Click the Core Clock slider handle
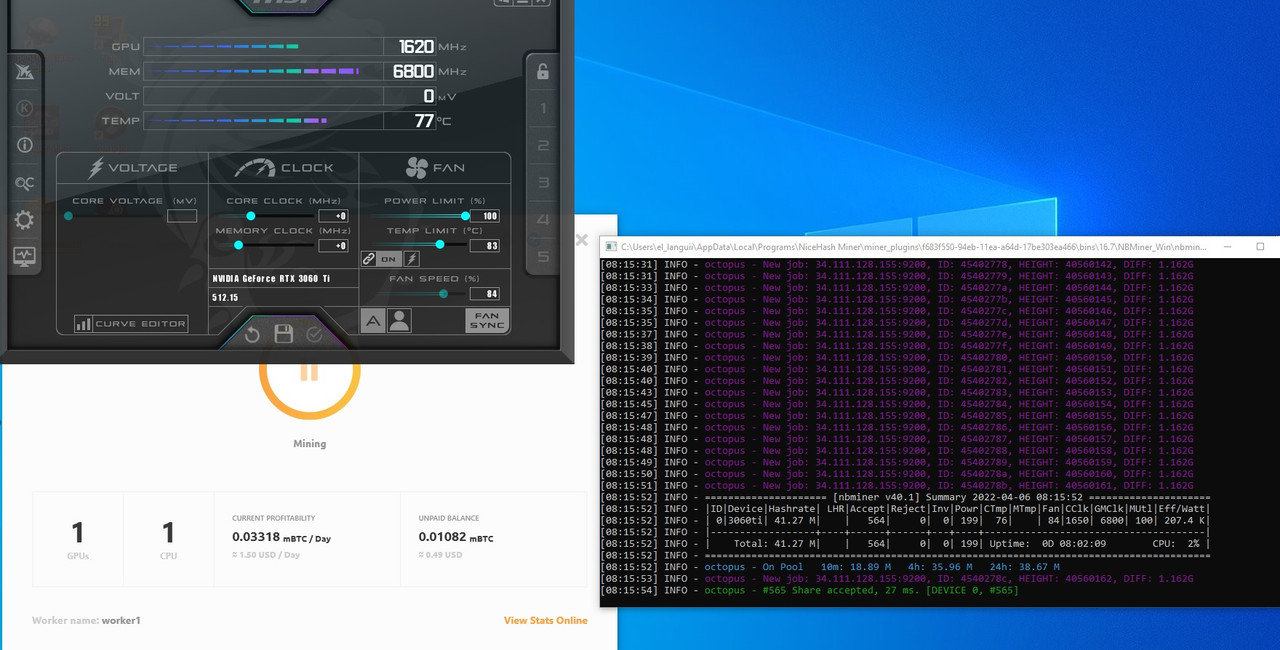Viewport: 1280px width, 650px height. (251, 216)
